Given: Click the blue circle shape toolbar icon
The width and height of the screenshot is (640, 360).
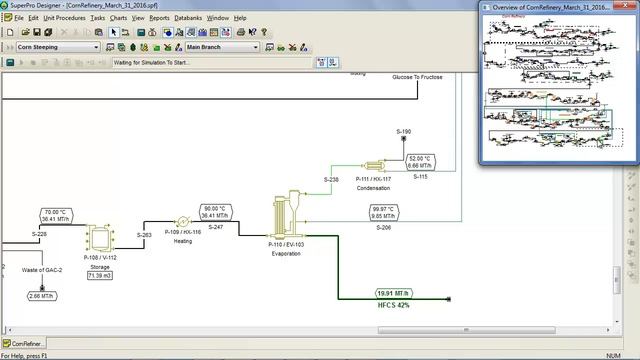Looking at the screenshot, I should tap(168, 32).
